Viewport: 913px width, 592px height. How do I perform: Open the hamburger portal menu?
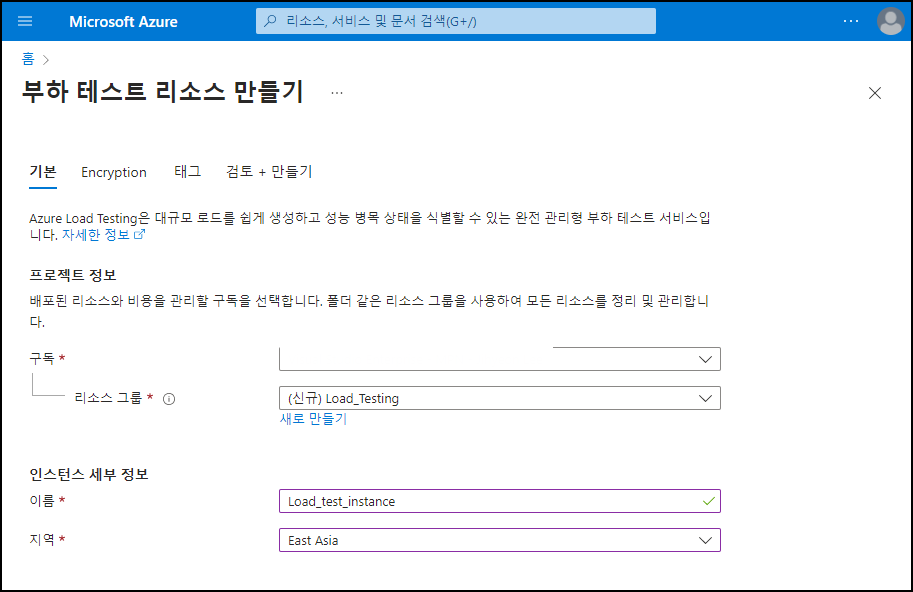[x=25, y=22]
